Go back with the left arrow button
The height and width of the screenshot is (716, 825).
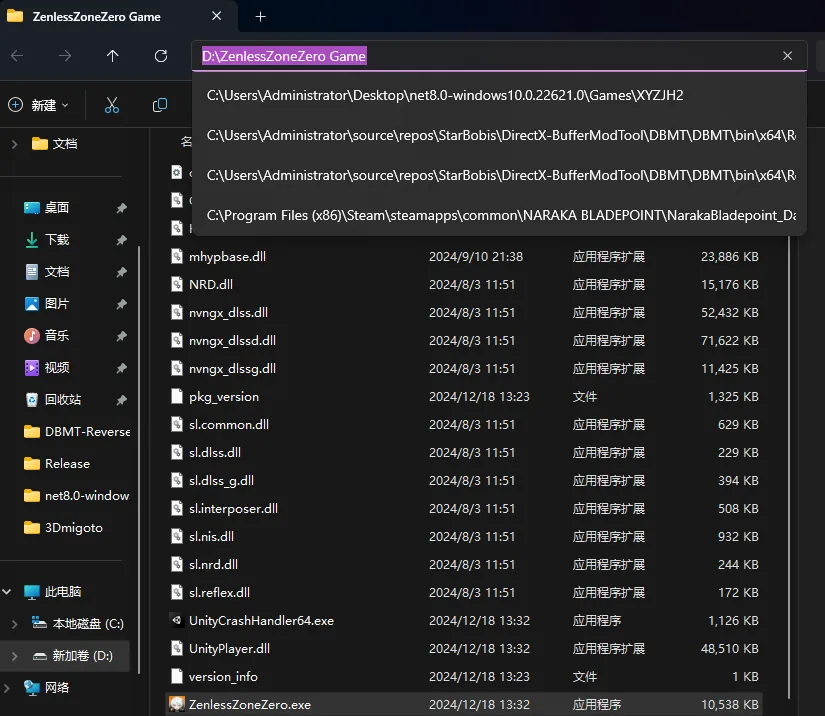(x=17, y=56)
